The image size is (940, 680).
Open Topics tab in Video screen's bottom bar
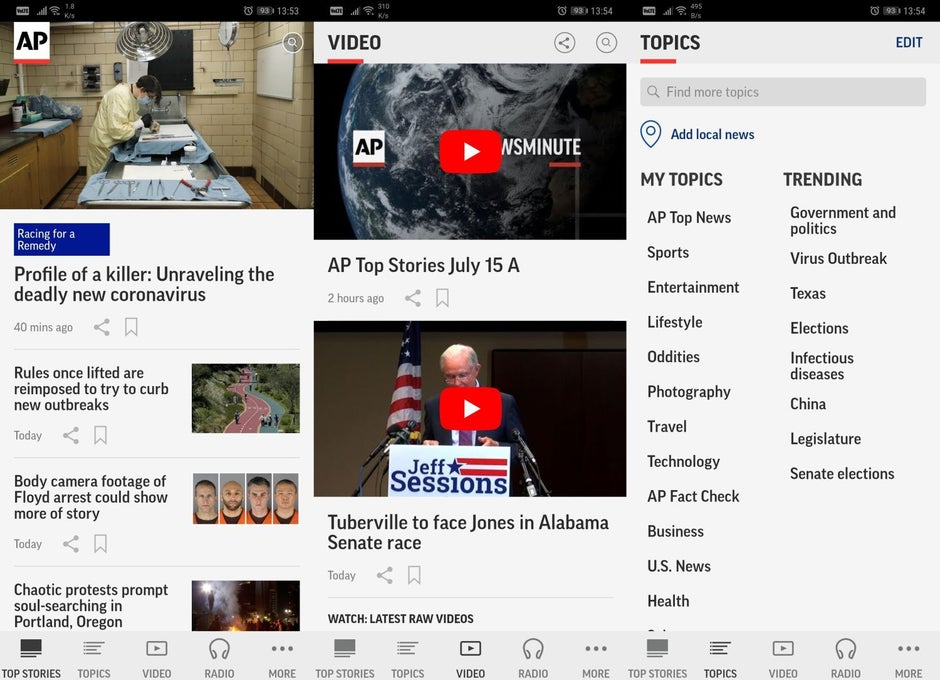(408, 658)
